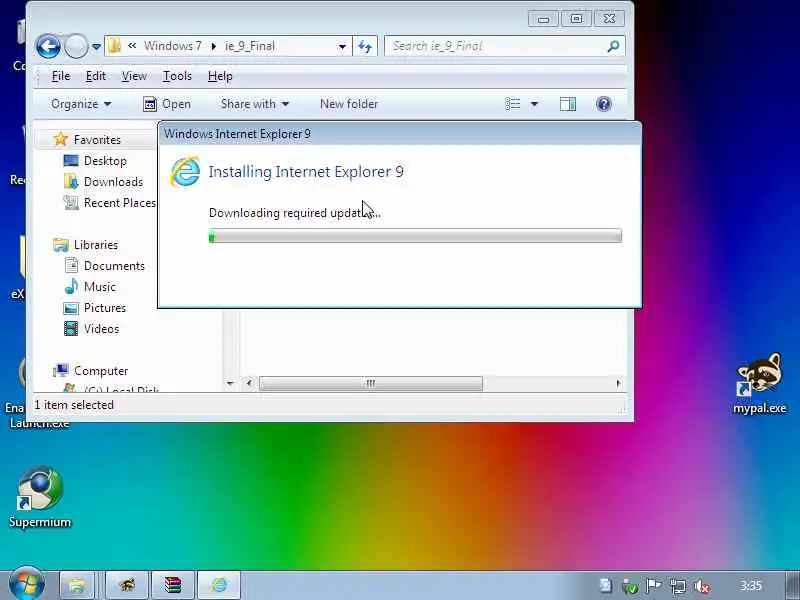
Task: Toggle the preview pane
Action: click(x=568, y=104)
